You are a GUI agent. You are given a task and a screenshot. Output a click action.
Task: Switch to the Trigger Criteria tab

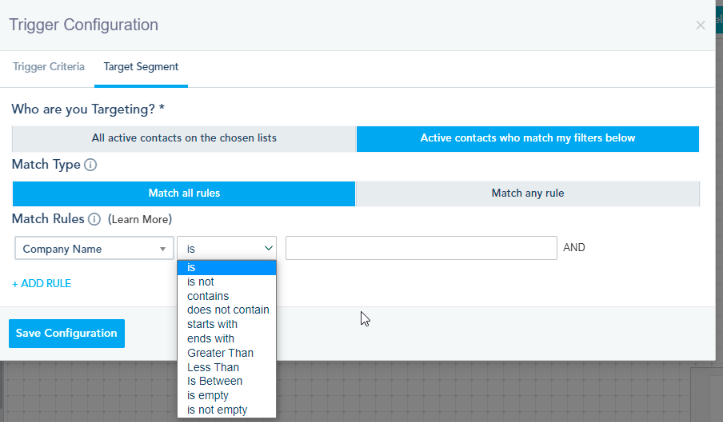pyautogui.click(x=48, y=67)
